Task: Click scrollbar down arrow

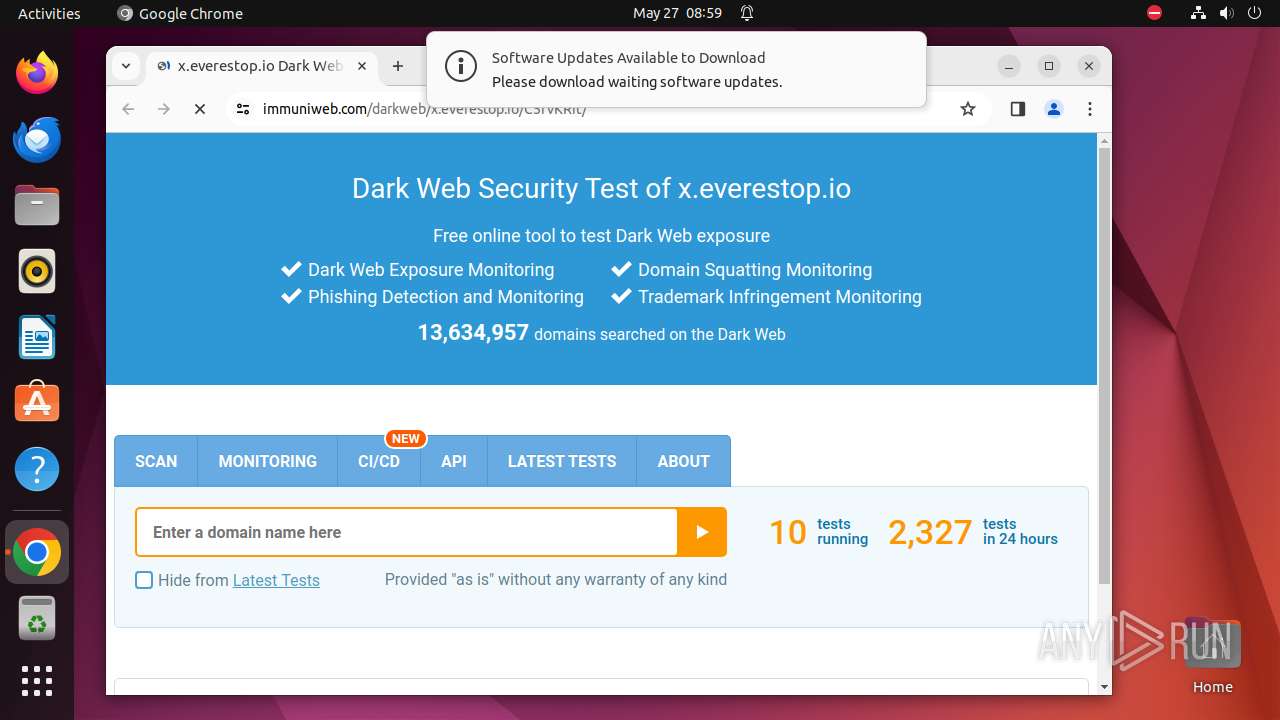Action: coord(1104,687)
